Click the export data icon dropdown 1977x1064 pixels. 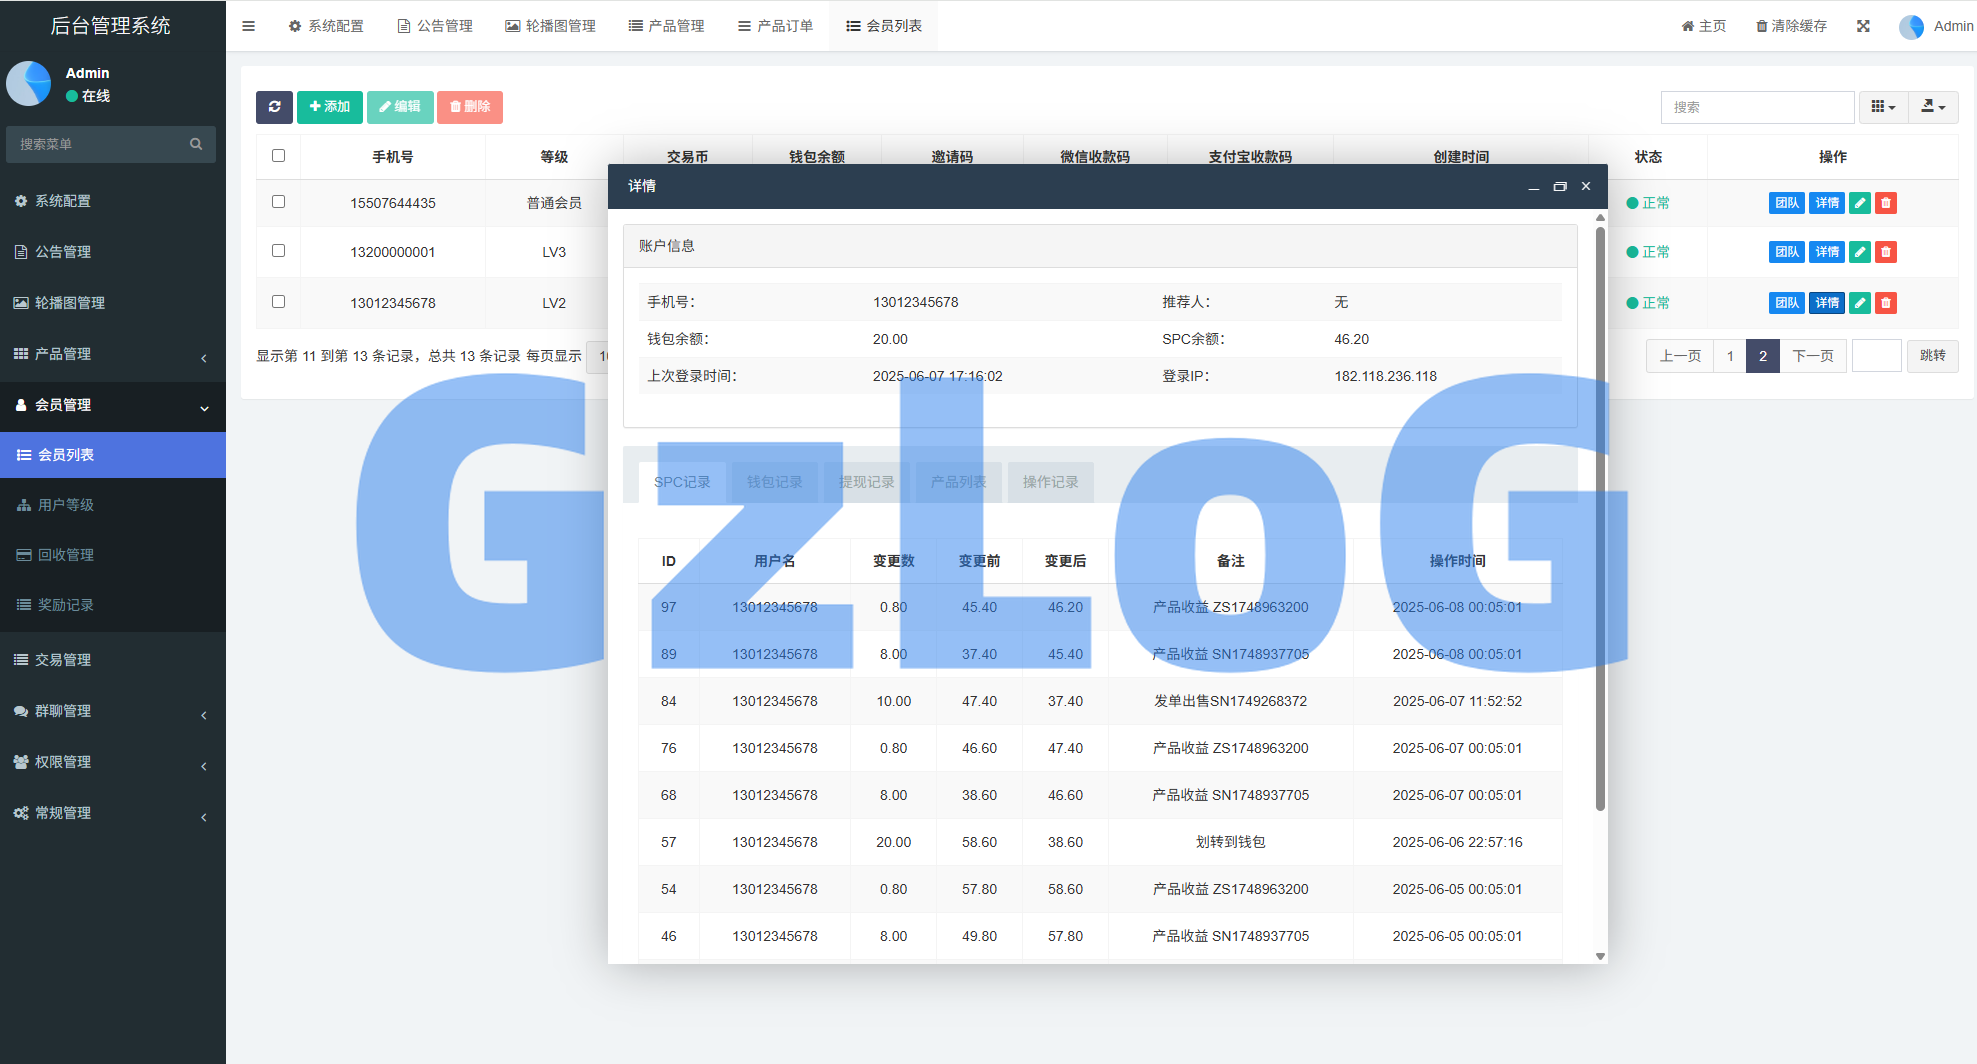1933,107
